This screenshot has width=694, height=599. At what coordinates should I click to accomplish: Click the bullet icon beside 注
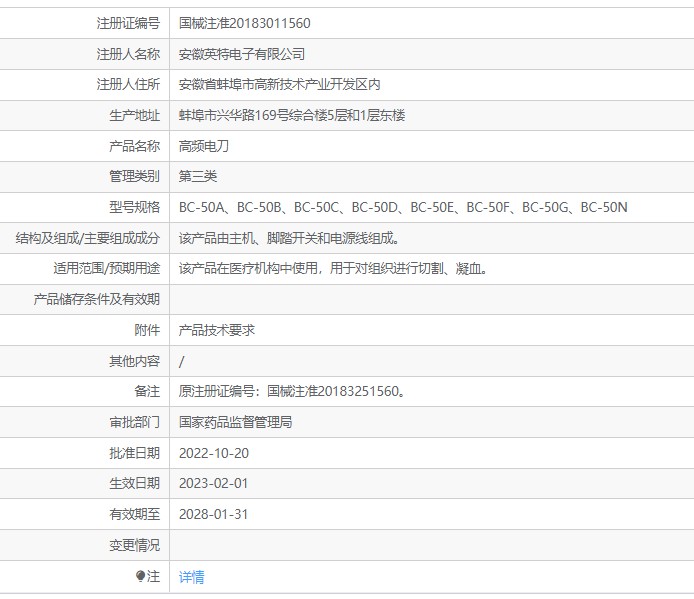pyautogui.click(x=140, y=576)
